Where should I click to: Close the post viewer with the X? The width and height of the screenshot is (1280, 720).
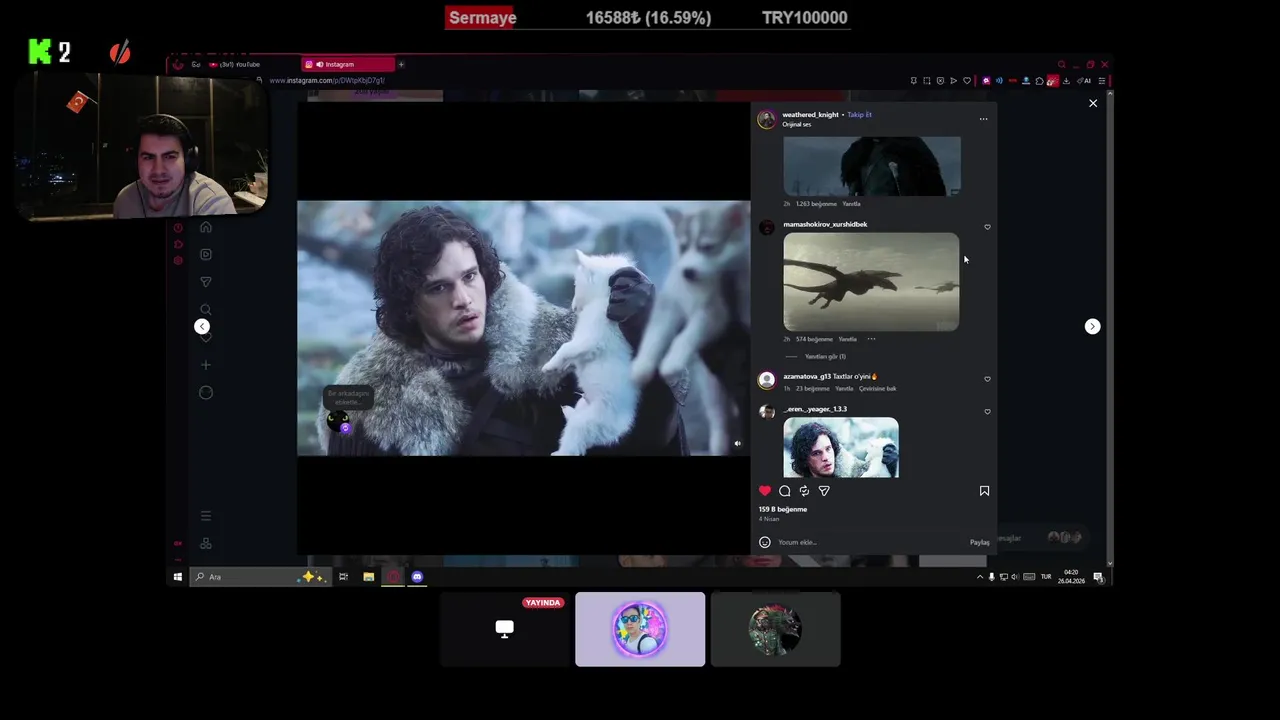[1093, 103]
